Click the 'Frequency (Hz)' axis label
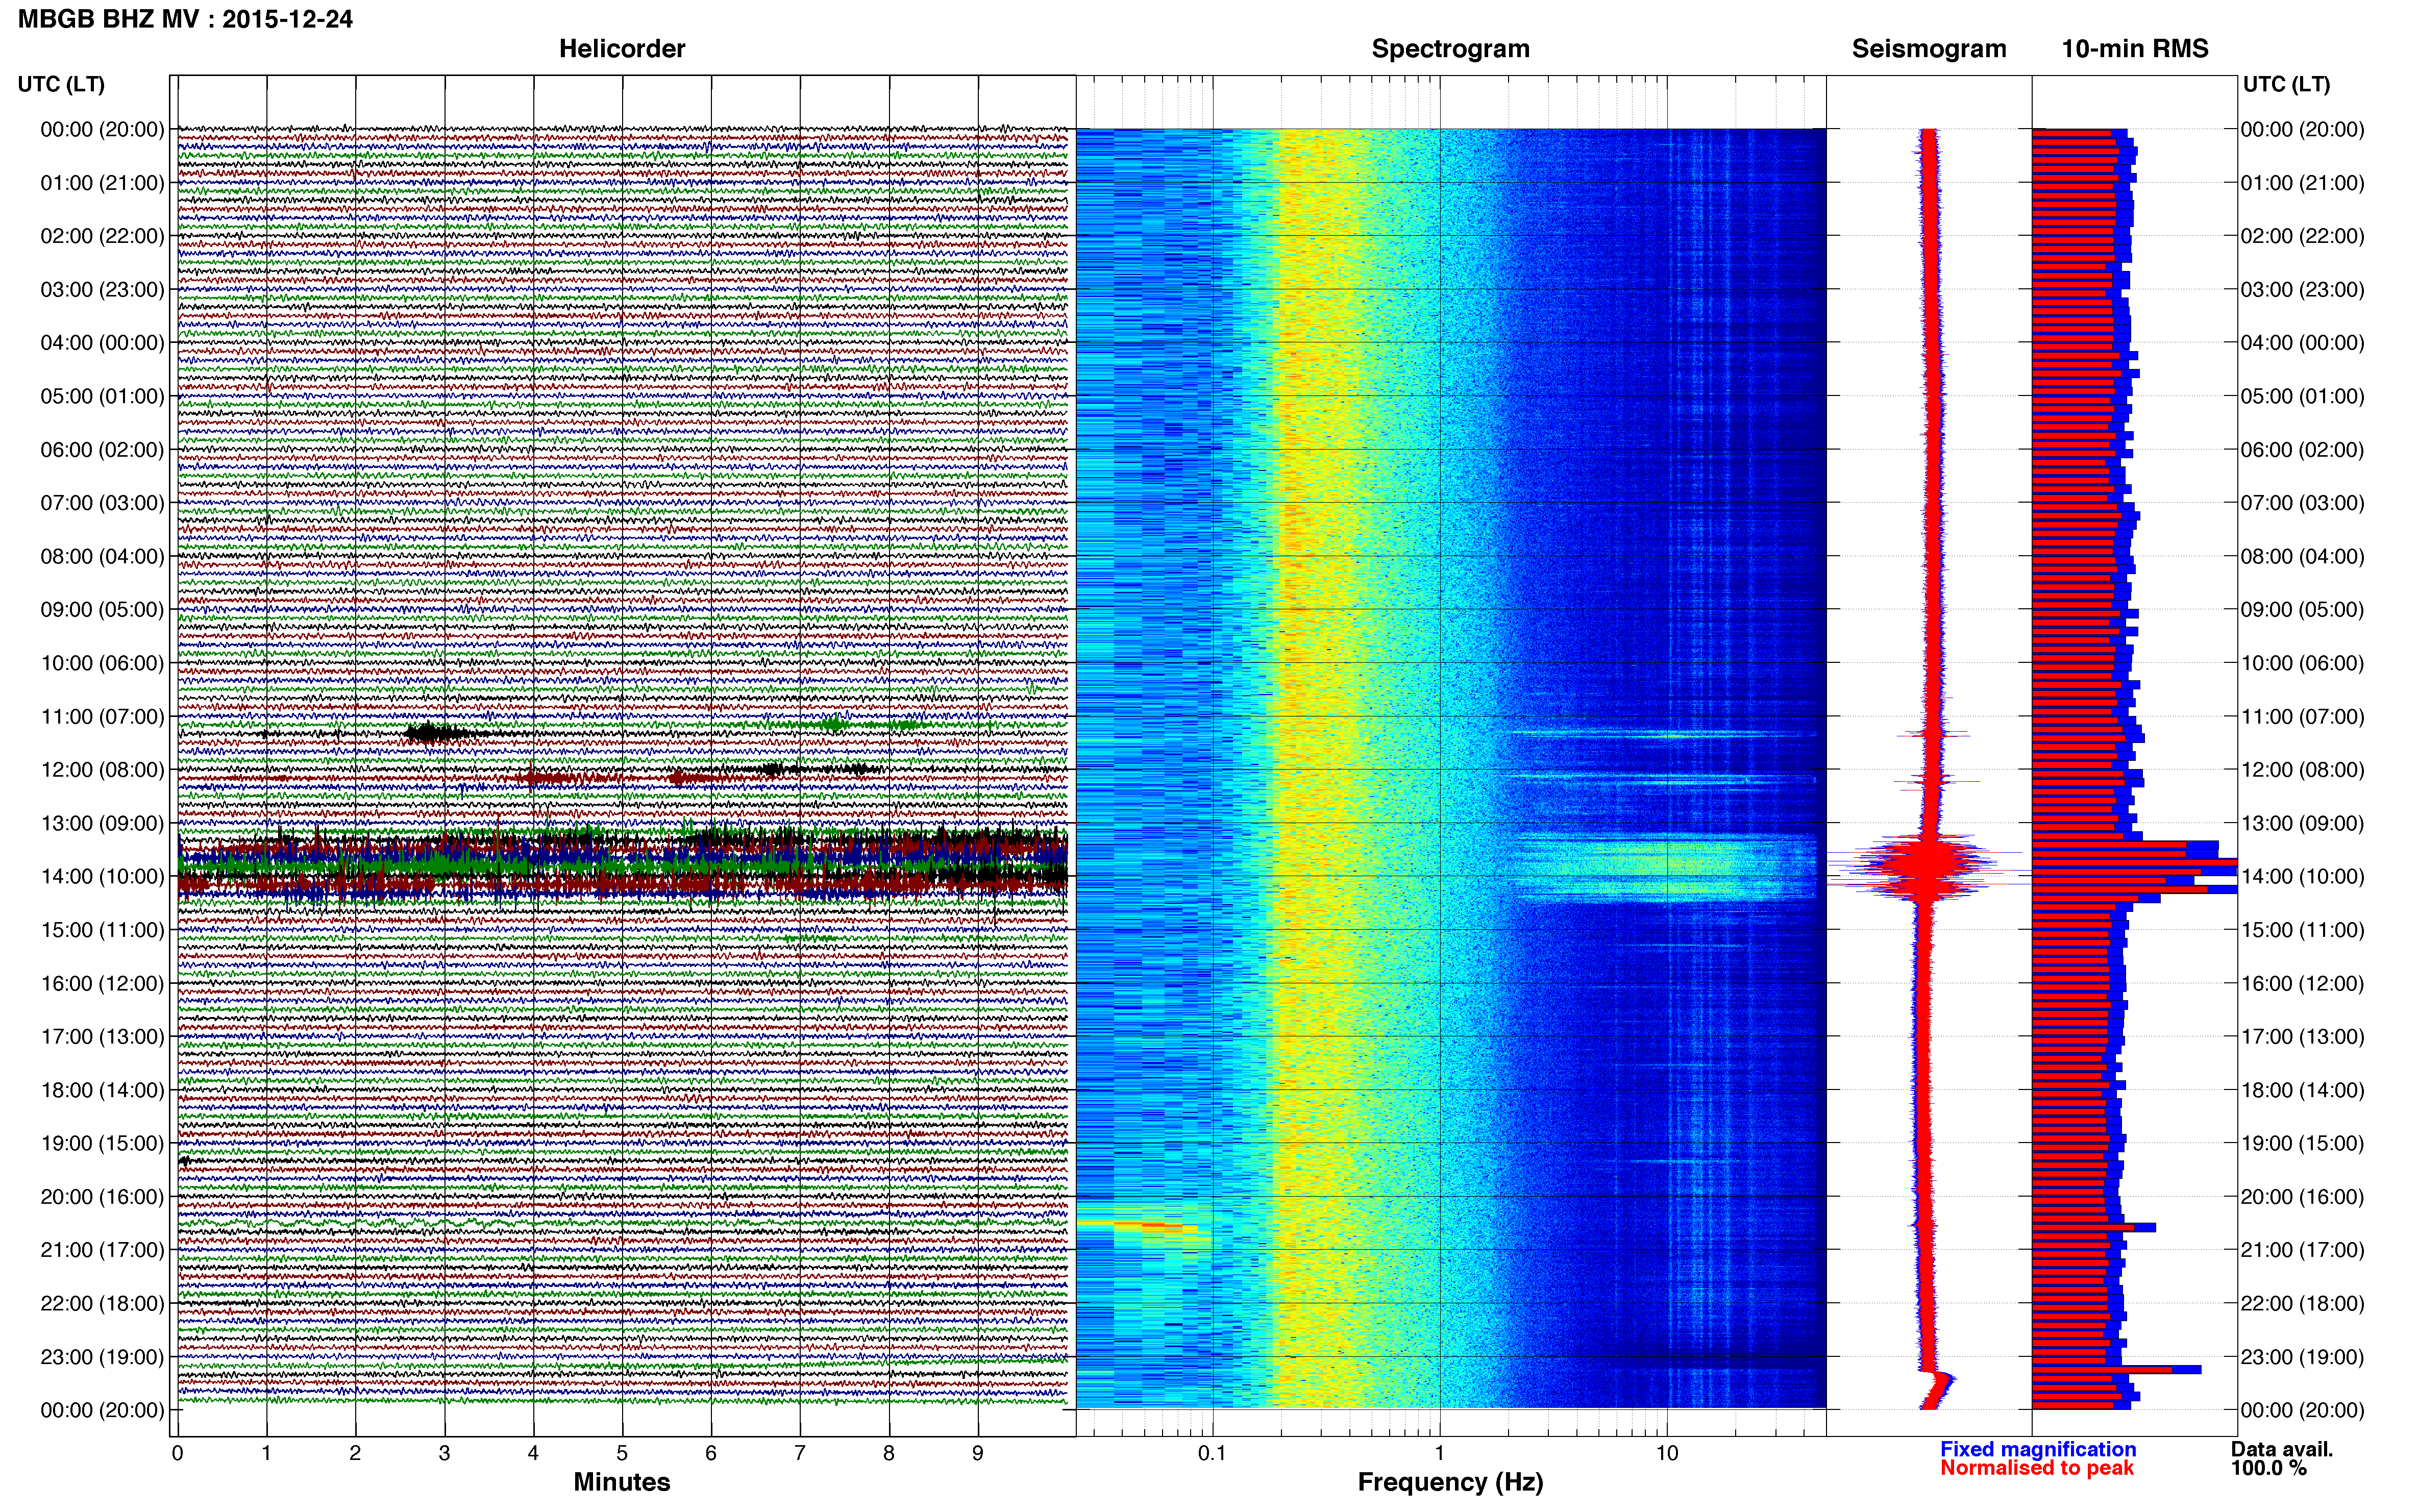Image resolution: width=2419 pixels, height=1512 pixels. pyautogui.click(x=1450, y=1482)
